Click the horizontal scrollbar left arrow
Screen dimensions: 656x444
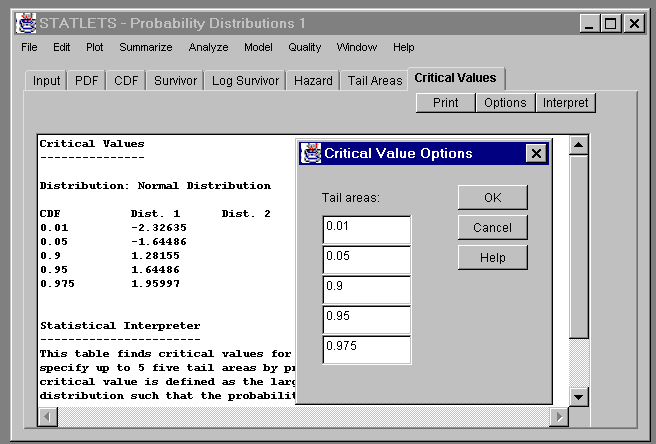pos(48,417)
